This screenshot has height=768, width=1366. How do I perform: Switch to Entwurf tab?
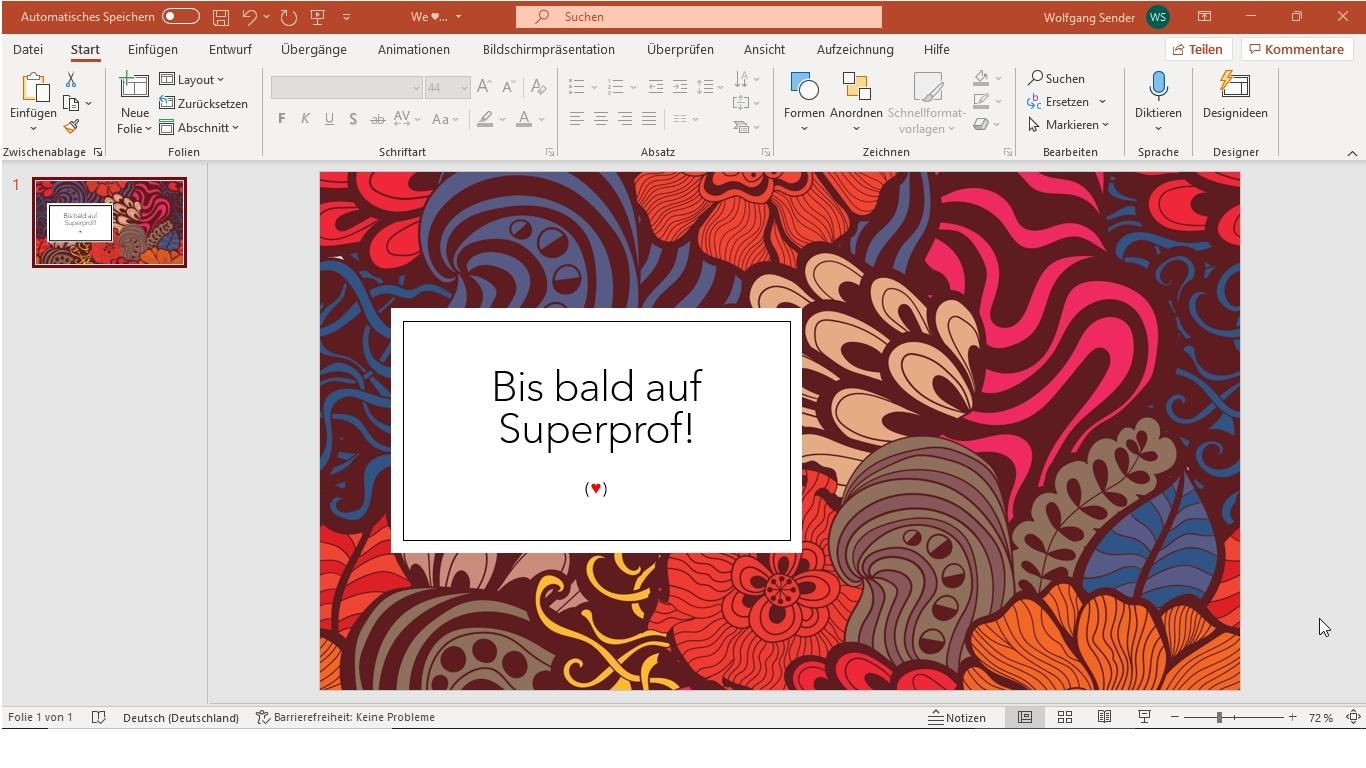point(230,49)
